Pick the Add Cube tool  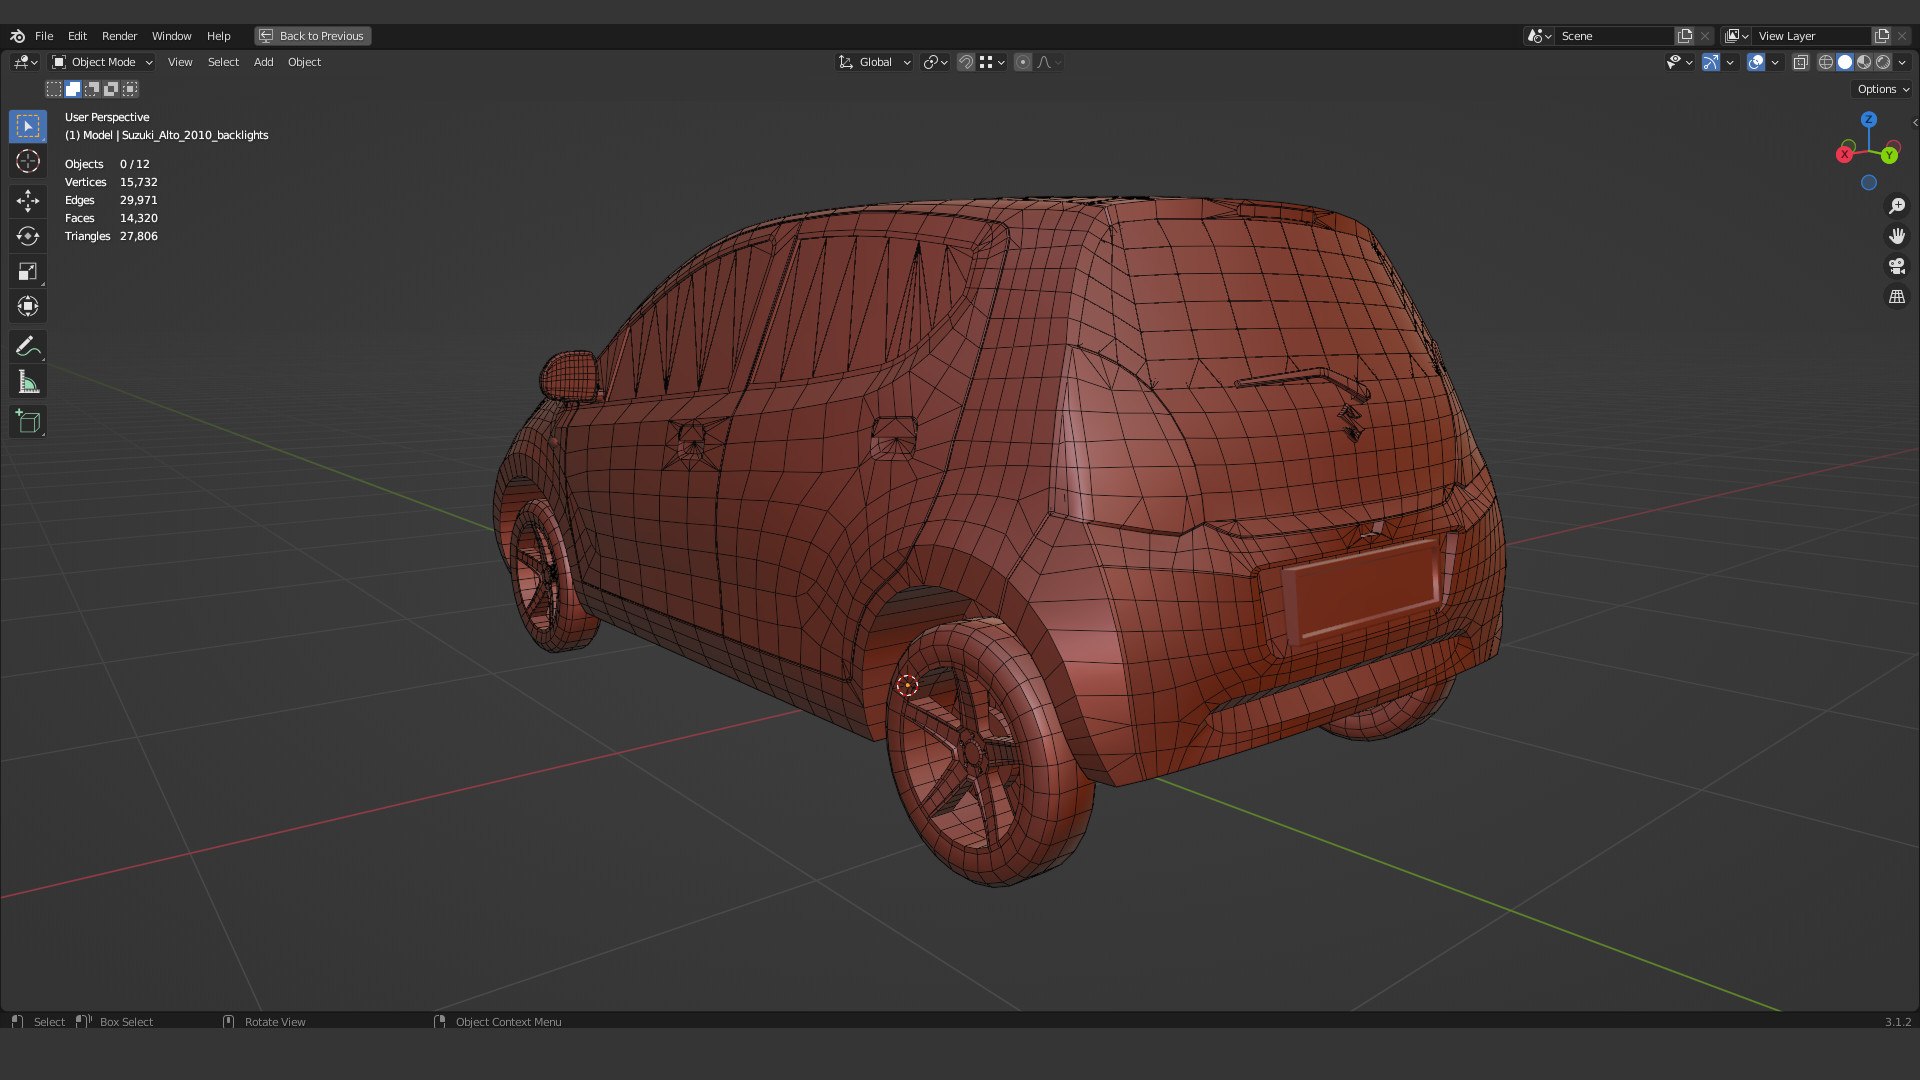click(28, 422)
